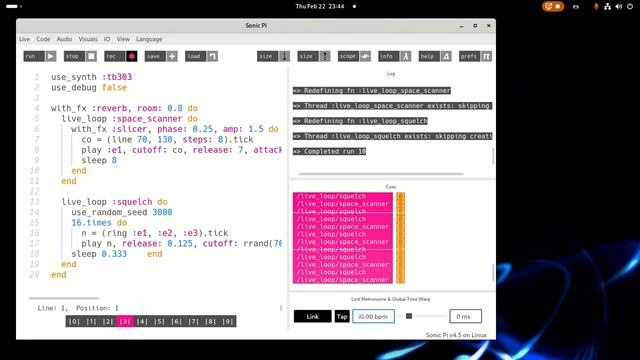
Task: Switch to buffer tab 6
Action: tap(176, 321)
